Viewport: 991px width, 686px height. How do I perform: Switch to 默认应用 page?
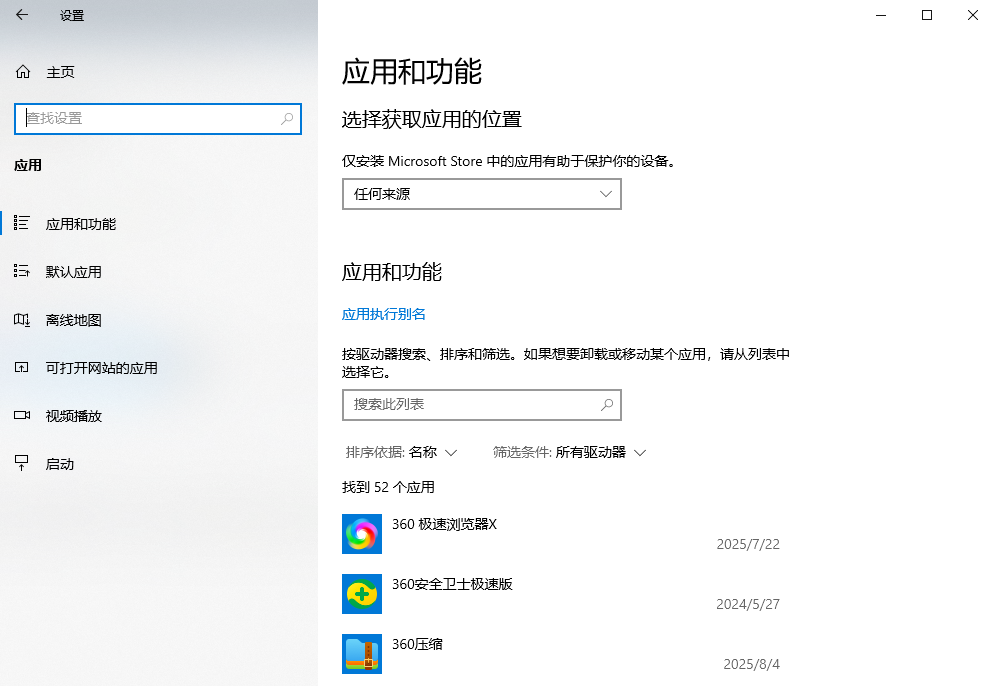point(73,272)
